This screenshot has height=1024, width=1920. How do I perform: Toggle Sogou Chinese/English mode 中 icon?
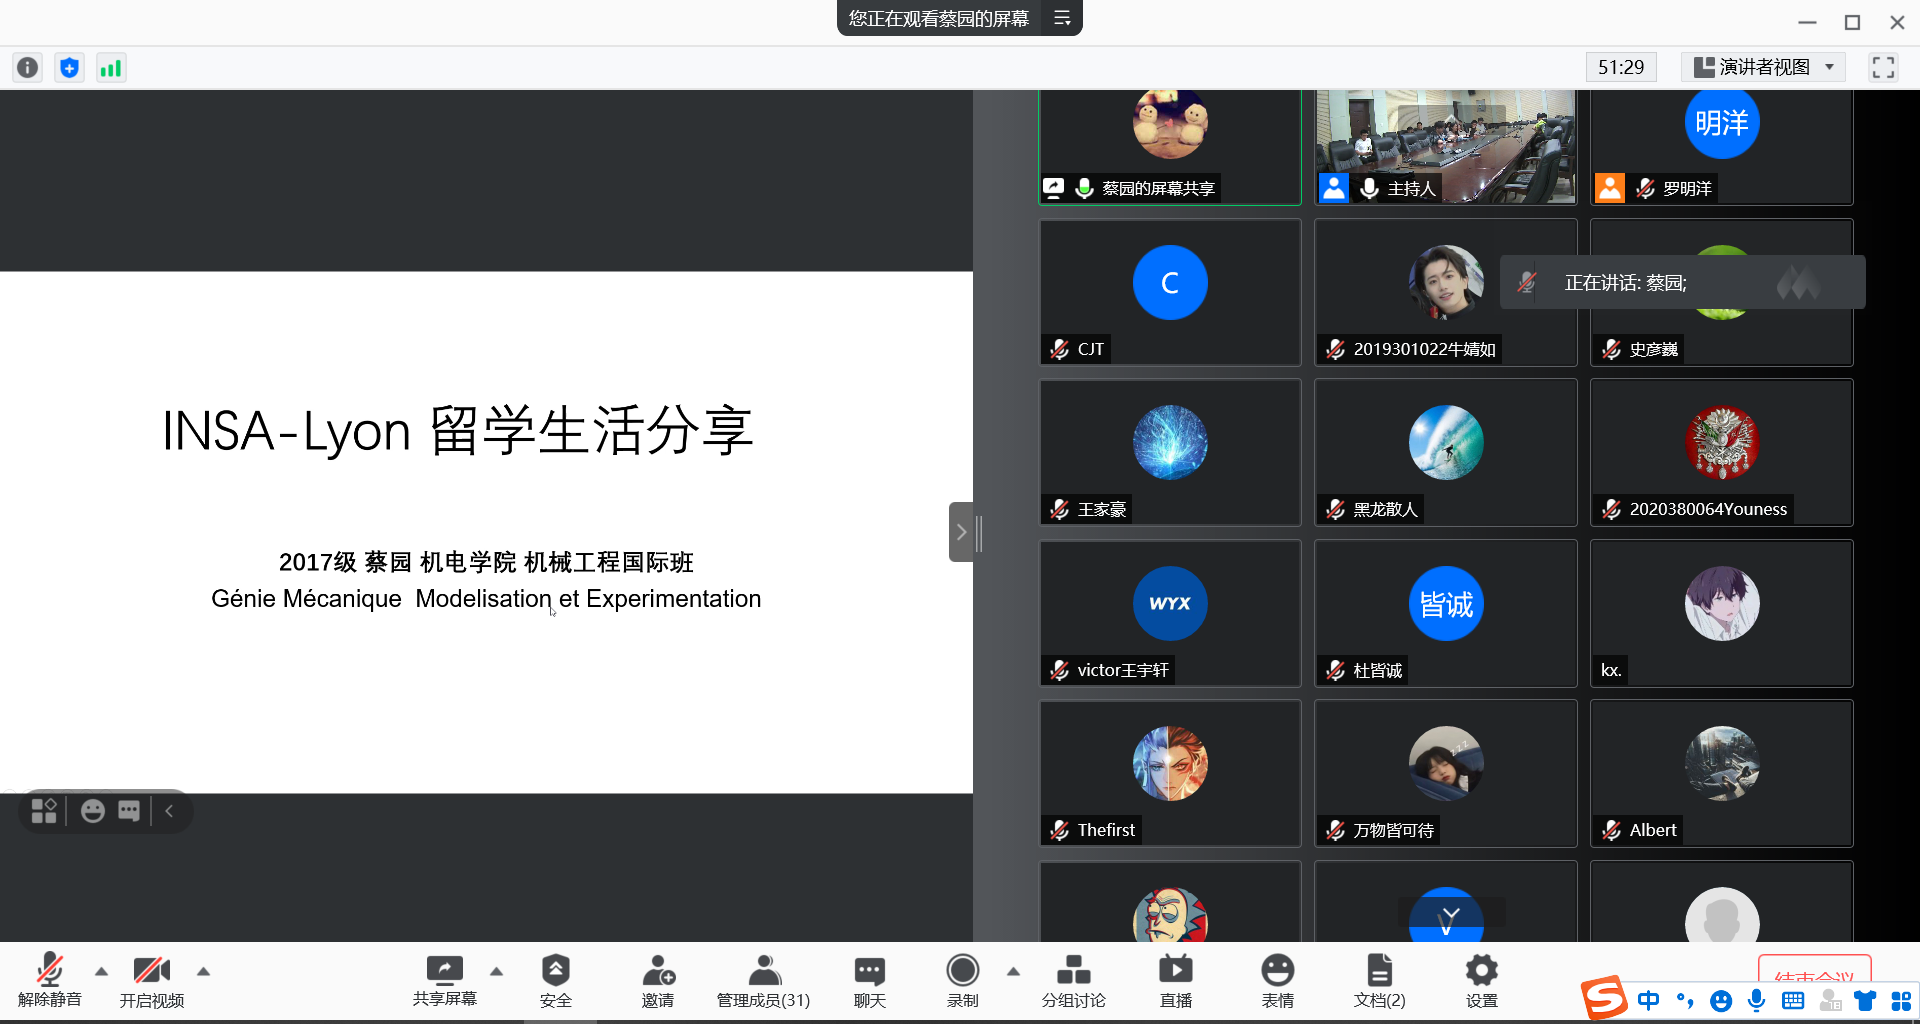pyautogui.click(x=1648, y=1000)
